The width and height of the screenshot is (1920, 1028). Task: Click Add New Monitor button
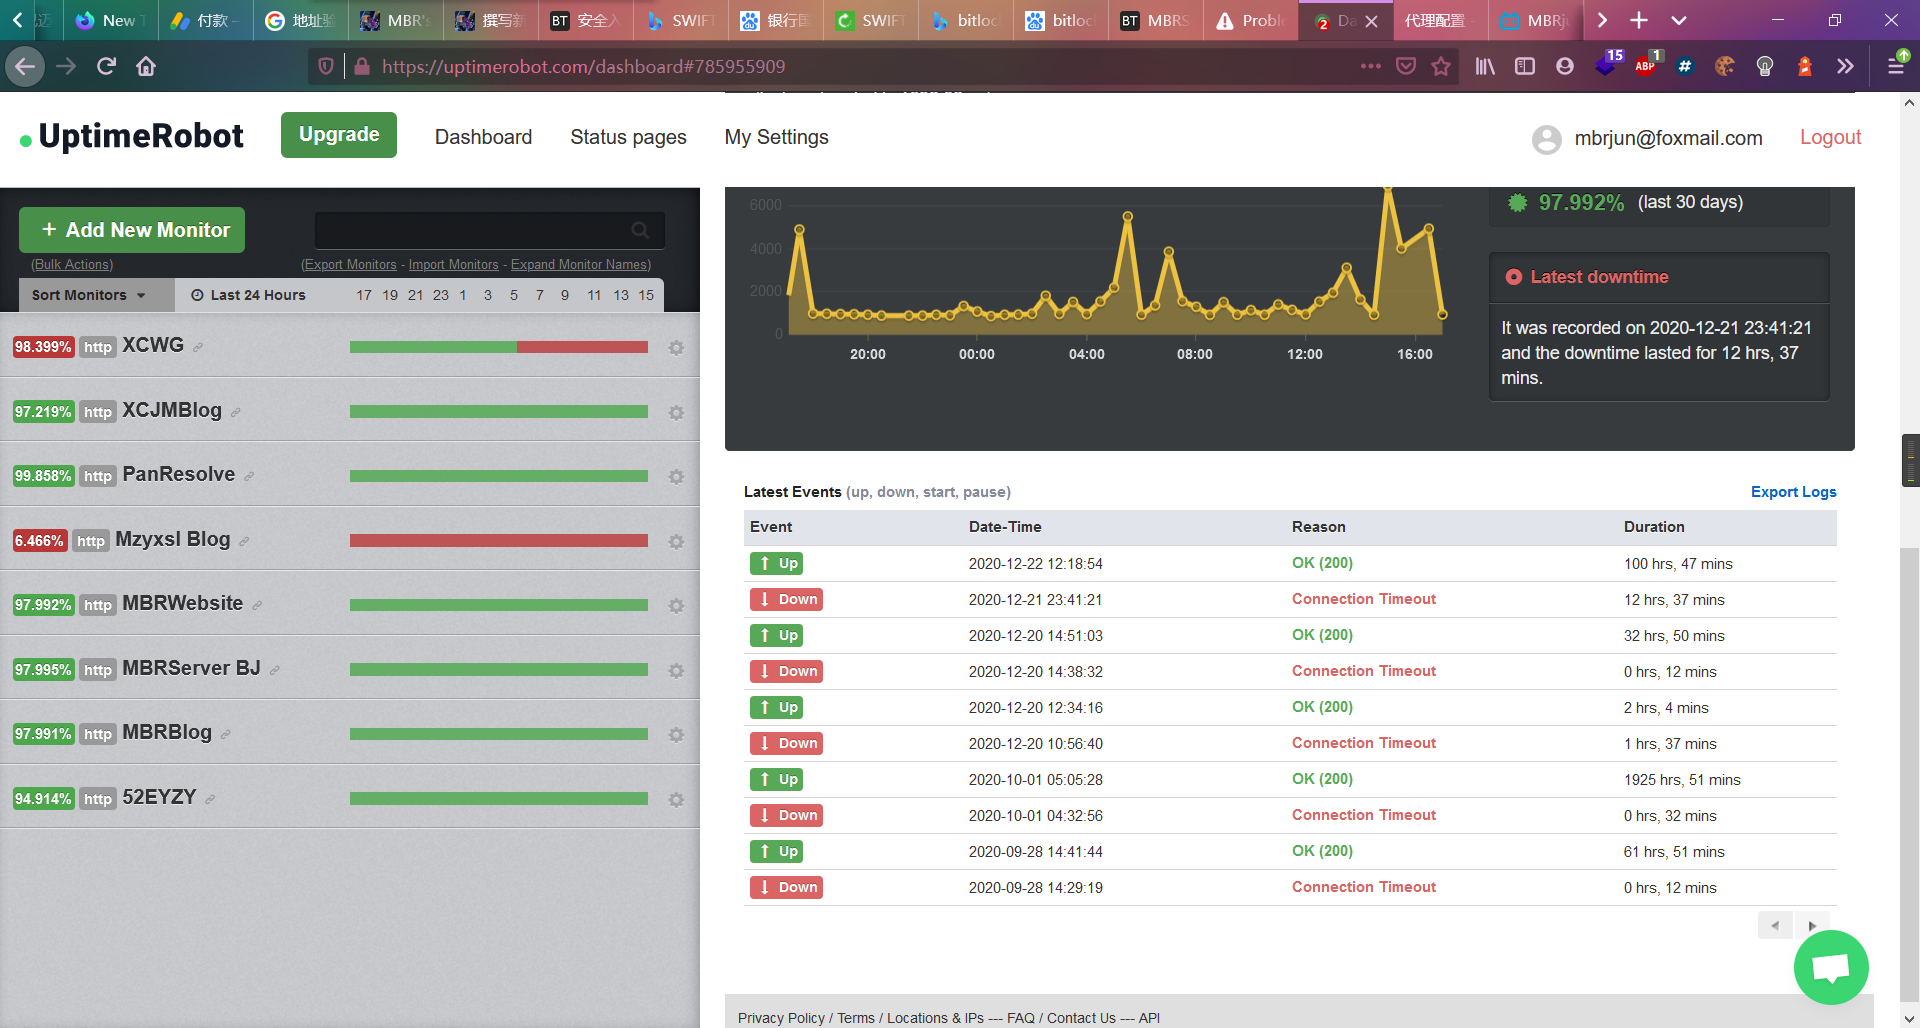(x=132, y=230)
